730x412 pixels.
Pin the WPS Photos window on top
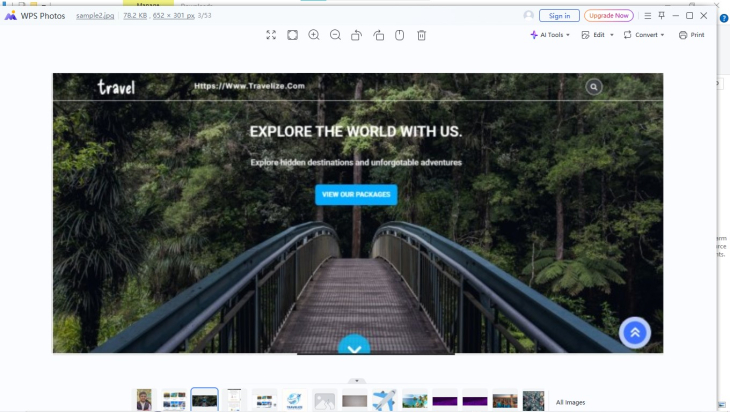(x=661, y=16)
